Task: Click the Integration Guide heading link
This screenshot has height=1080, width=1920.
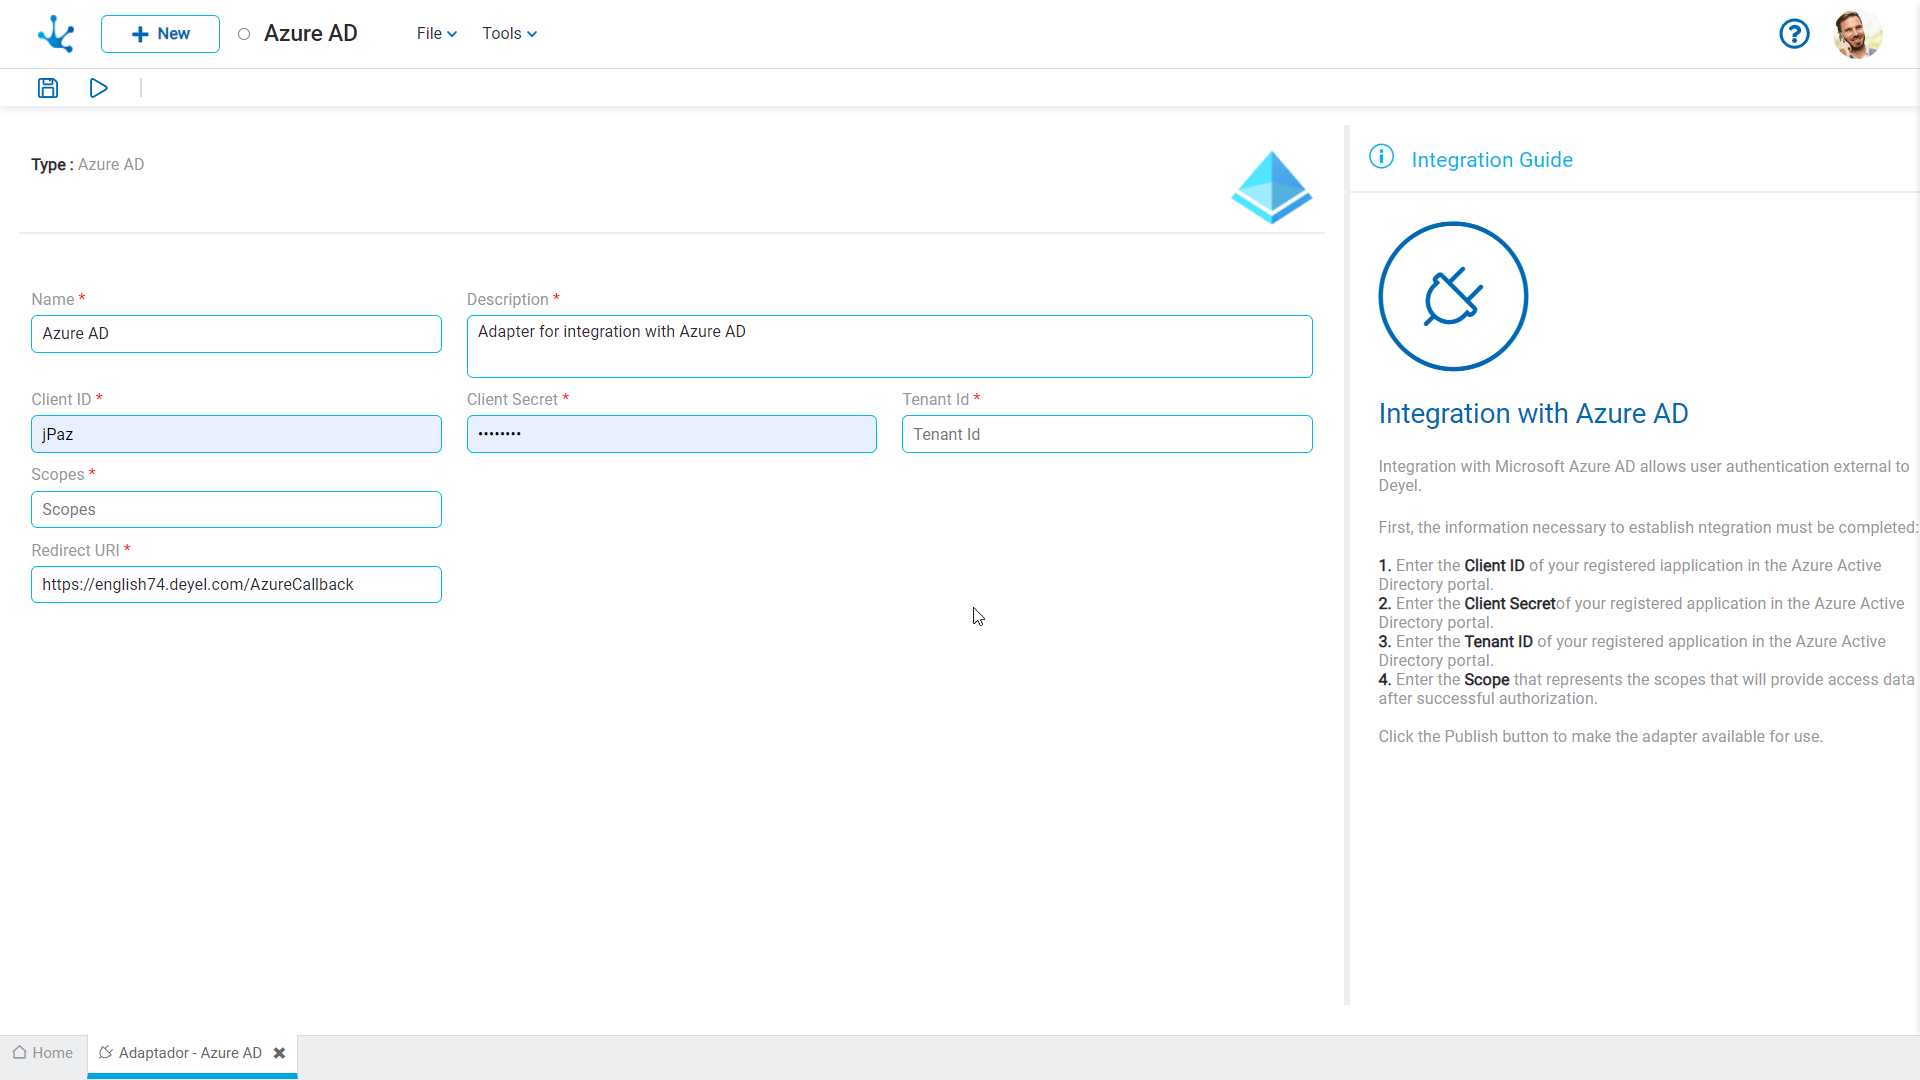Action: (1491, 160)
